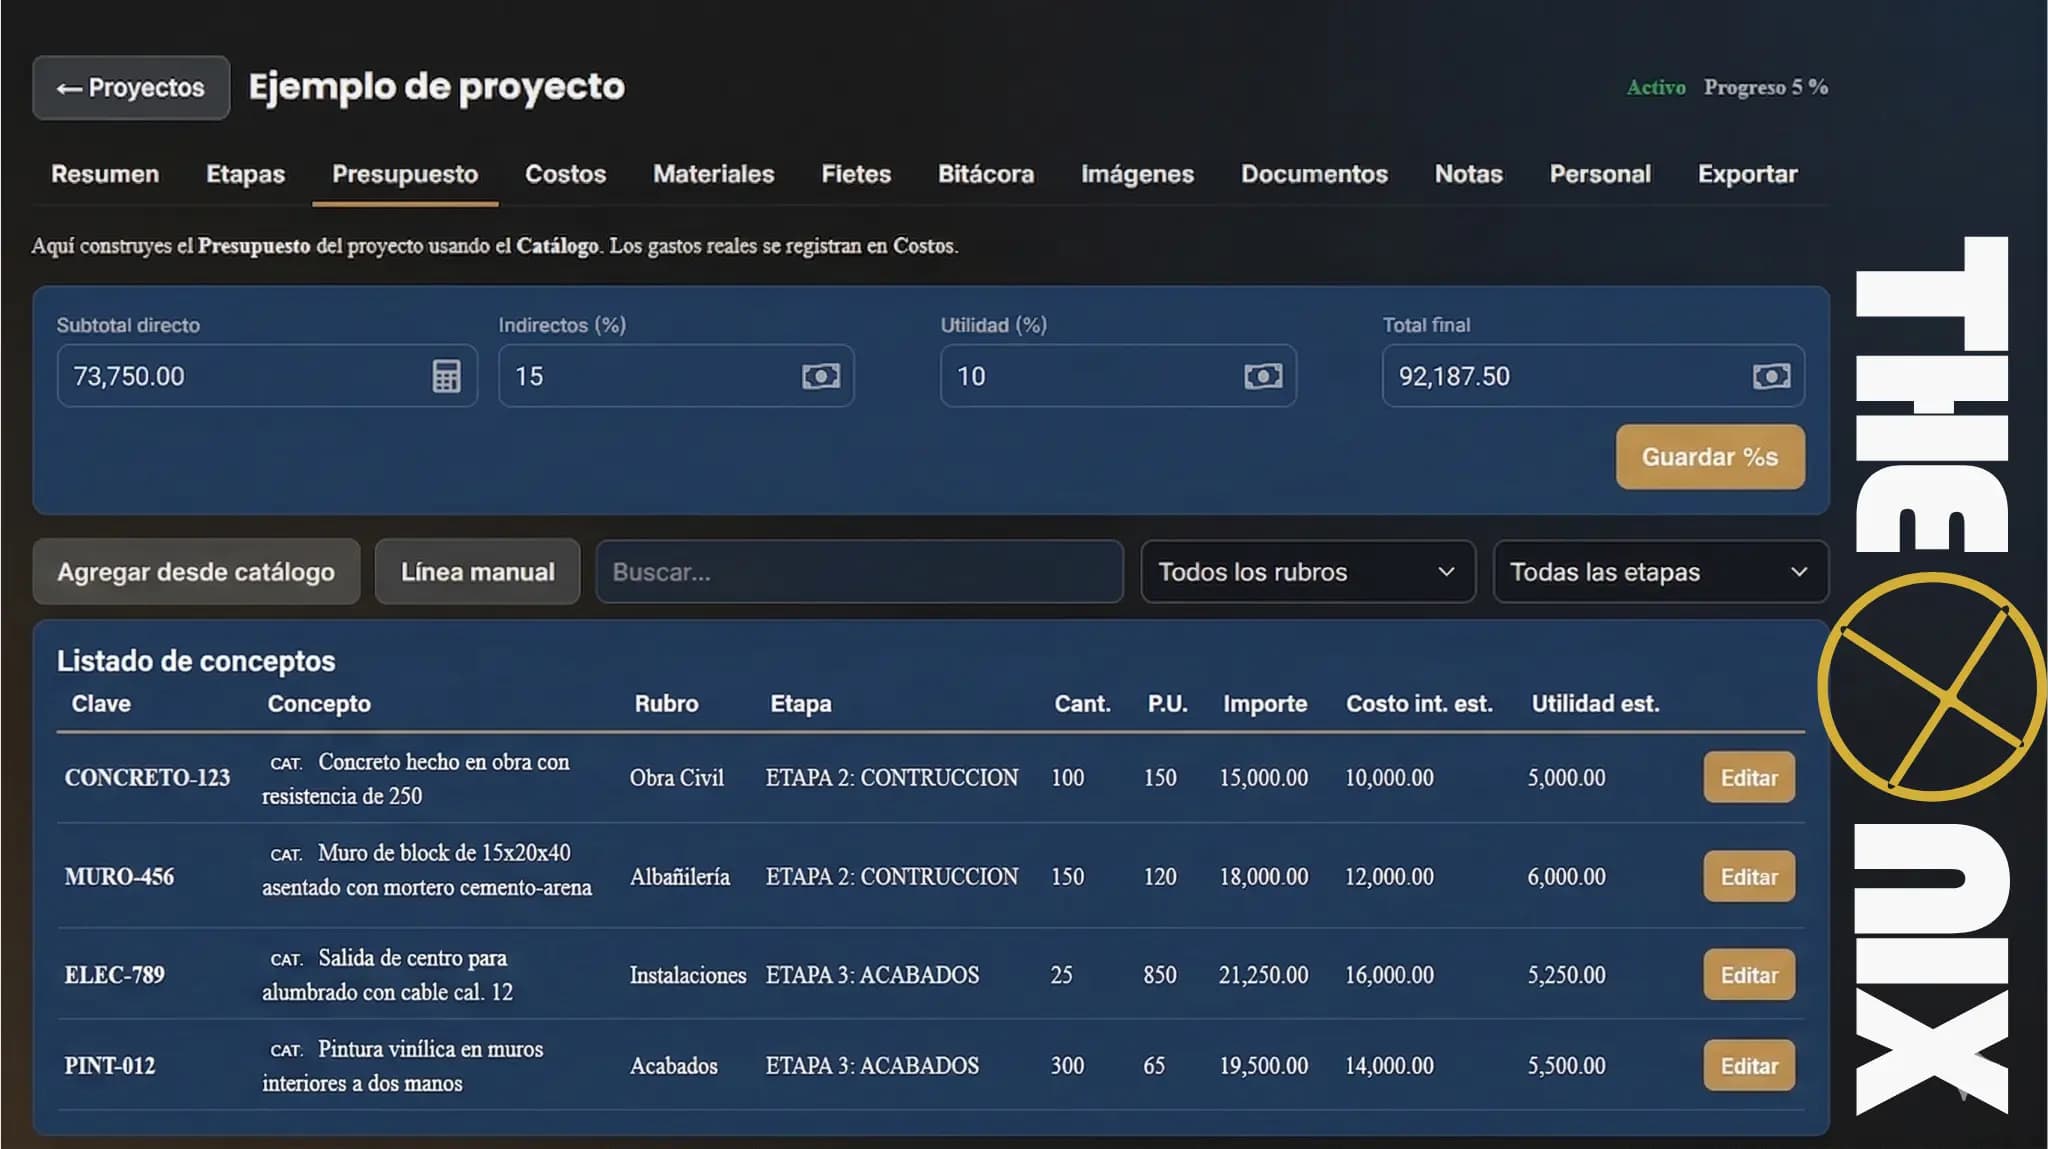This screenshot has width=2048, height=1149.
Task: Switch to the Etapas tab
Action: click(245, 174)
